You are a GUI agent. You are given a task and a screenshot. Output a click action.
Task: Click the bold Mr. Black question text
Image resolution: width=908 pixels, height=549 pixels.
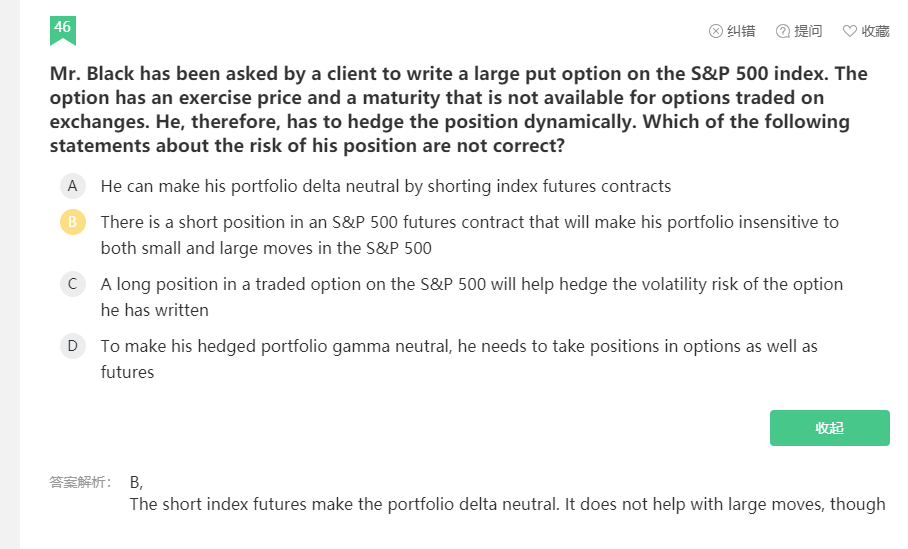coord(458,110)
